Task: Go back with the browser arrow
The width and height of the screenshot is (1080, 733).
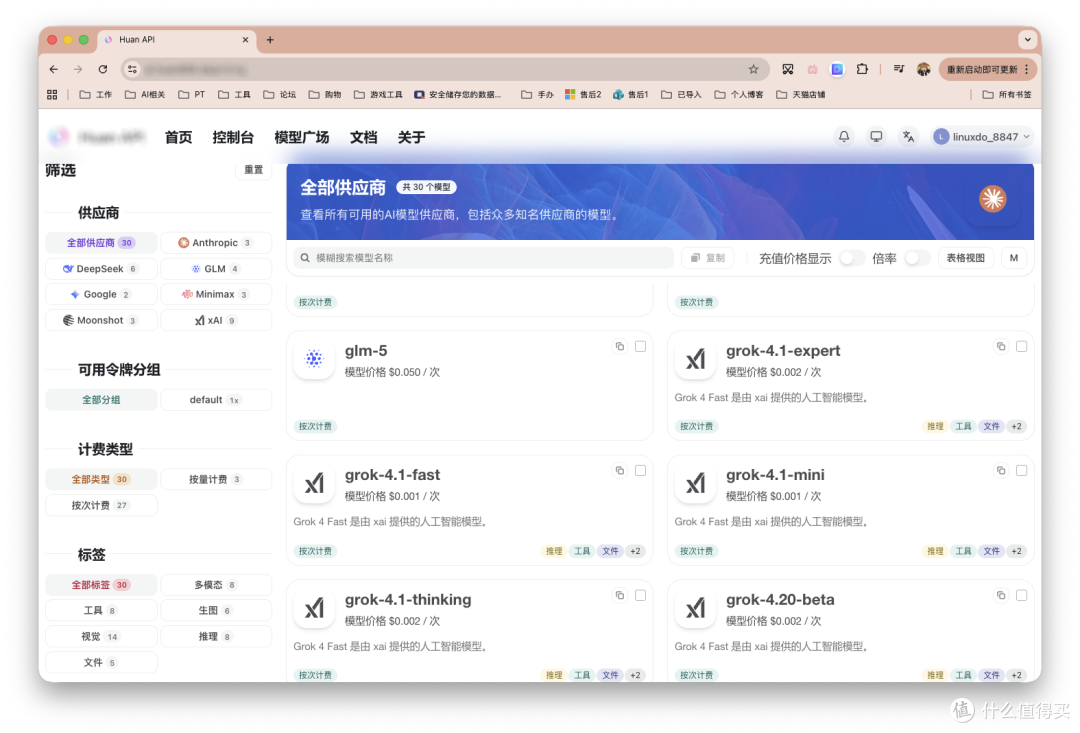Action: [54, 69]
